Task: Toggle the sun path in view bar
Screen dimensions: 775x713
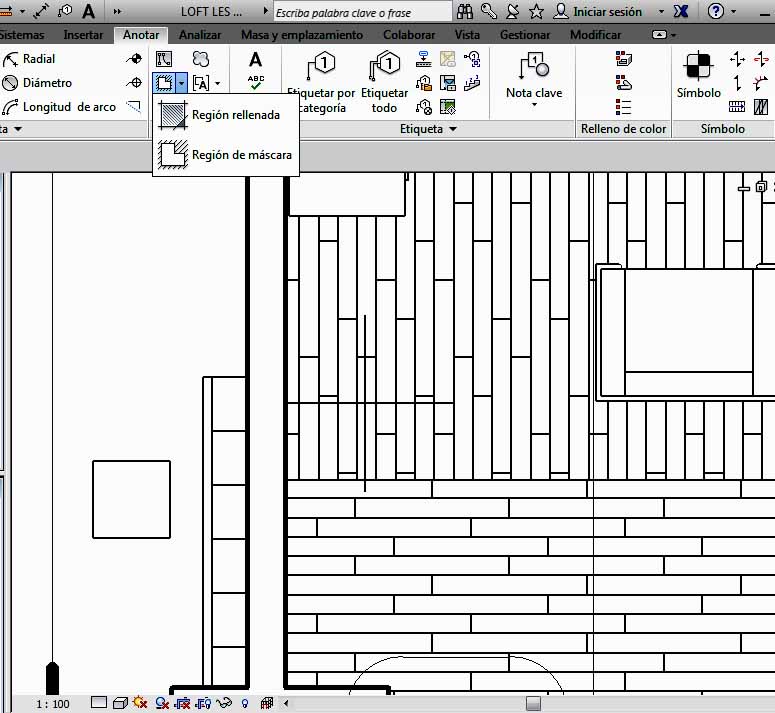Action: 139,703
